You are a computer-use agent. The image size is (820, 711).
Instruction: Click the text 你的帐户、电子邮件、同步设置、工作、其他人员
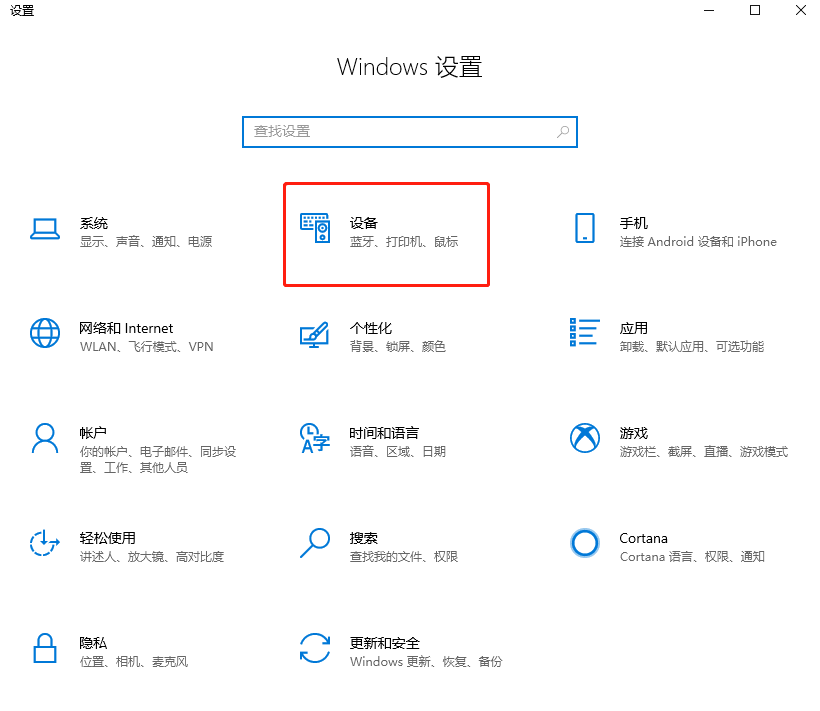(158, 460)
